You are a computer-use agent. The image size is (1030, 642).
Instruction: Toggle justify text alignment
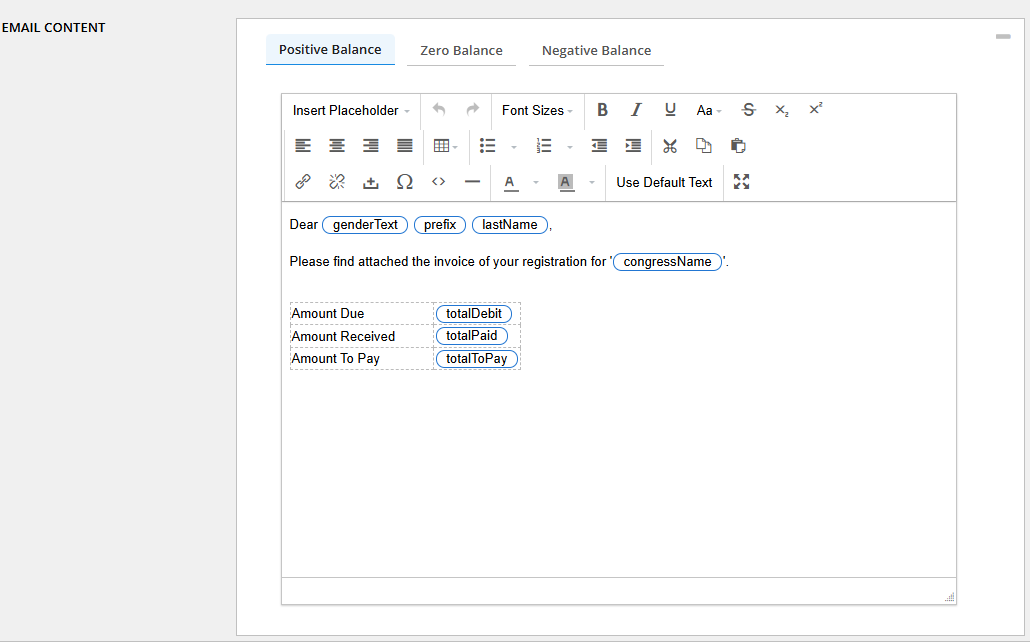pyautogui.click(x=405, y=146)
